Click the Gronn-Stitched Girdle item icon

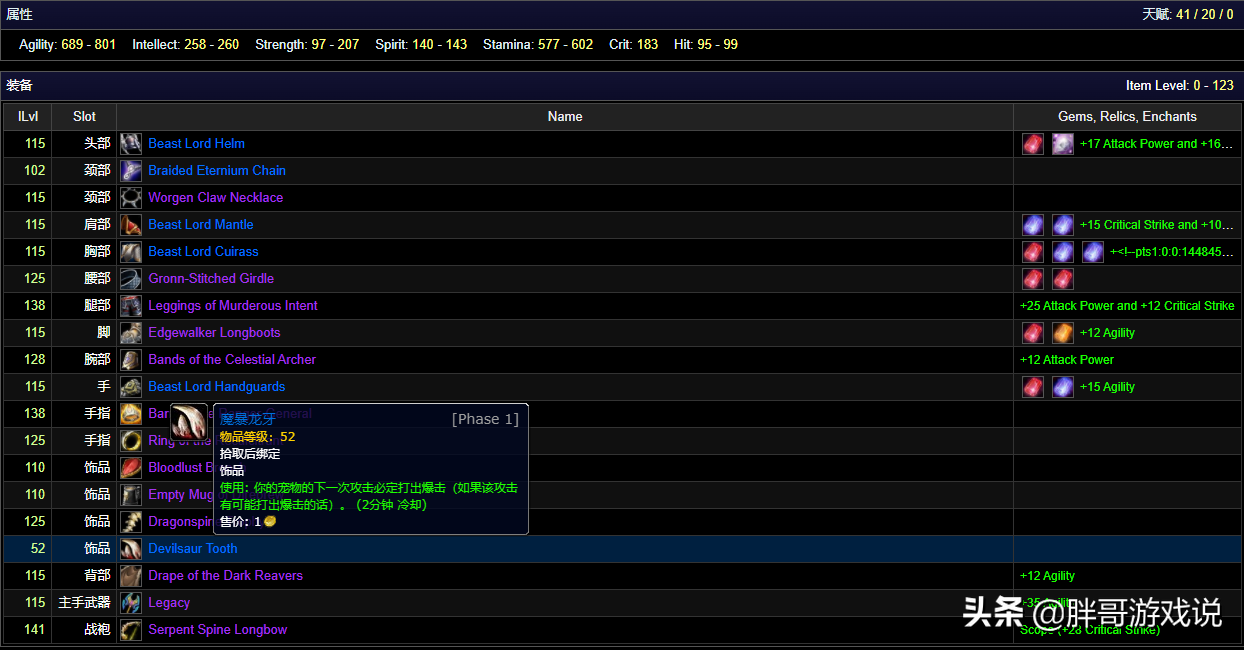131,279
